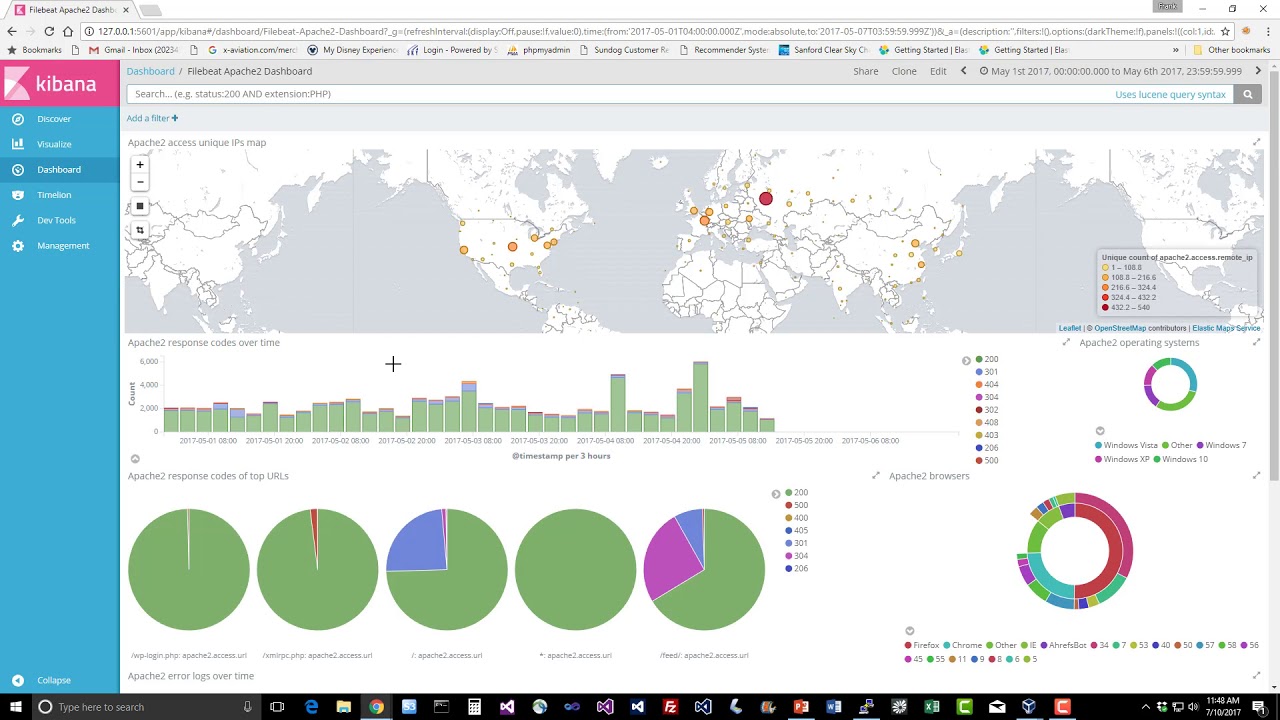Move time range backward with left arrow
The width and height of the screenshot is (1280, 720).
pos(963,71)
